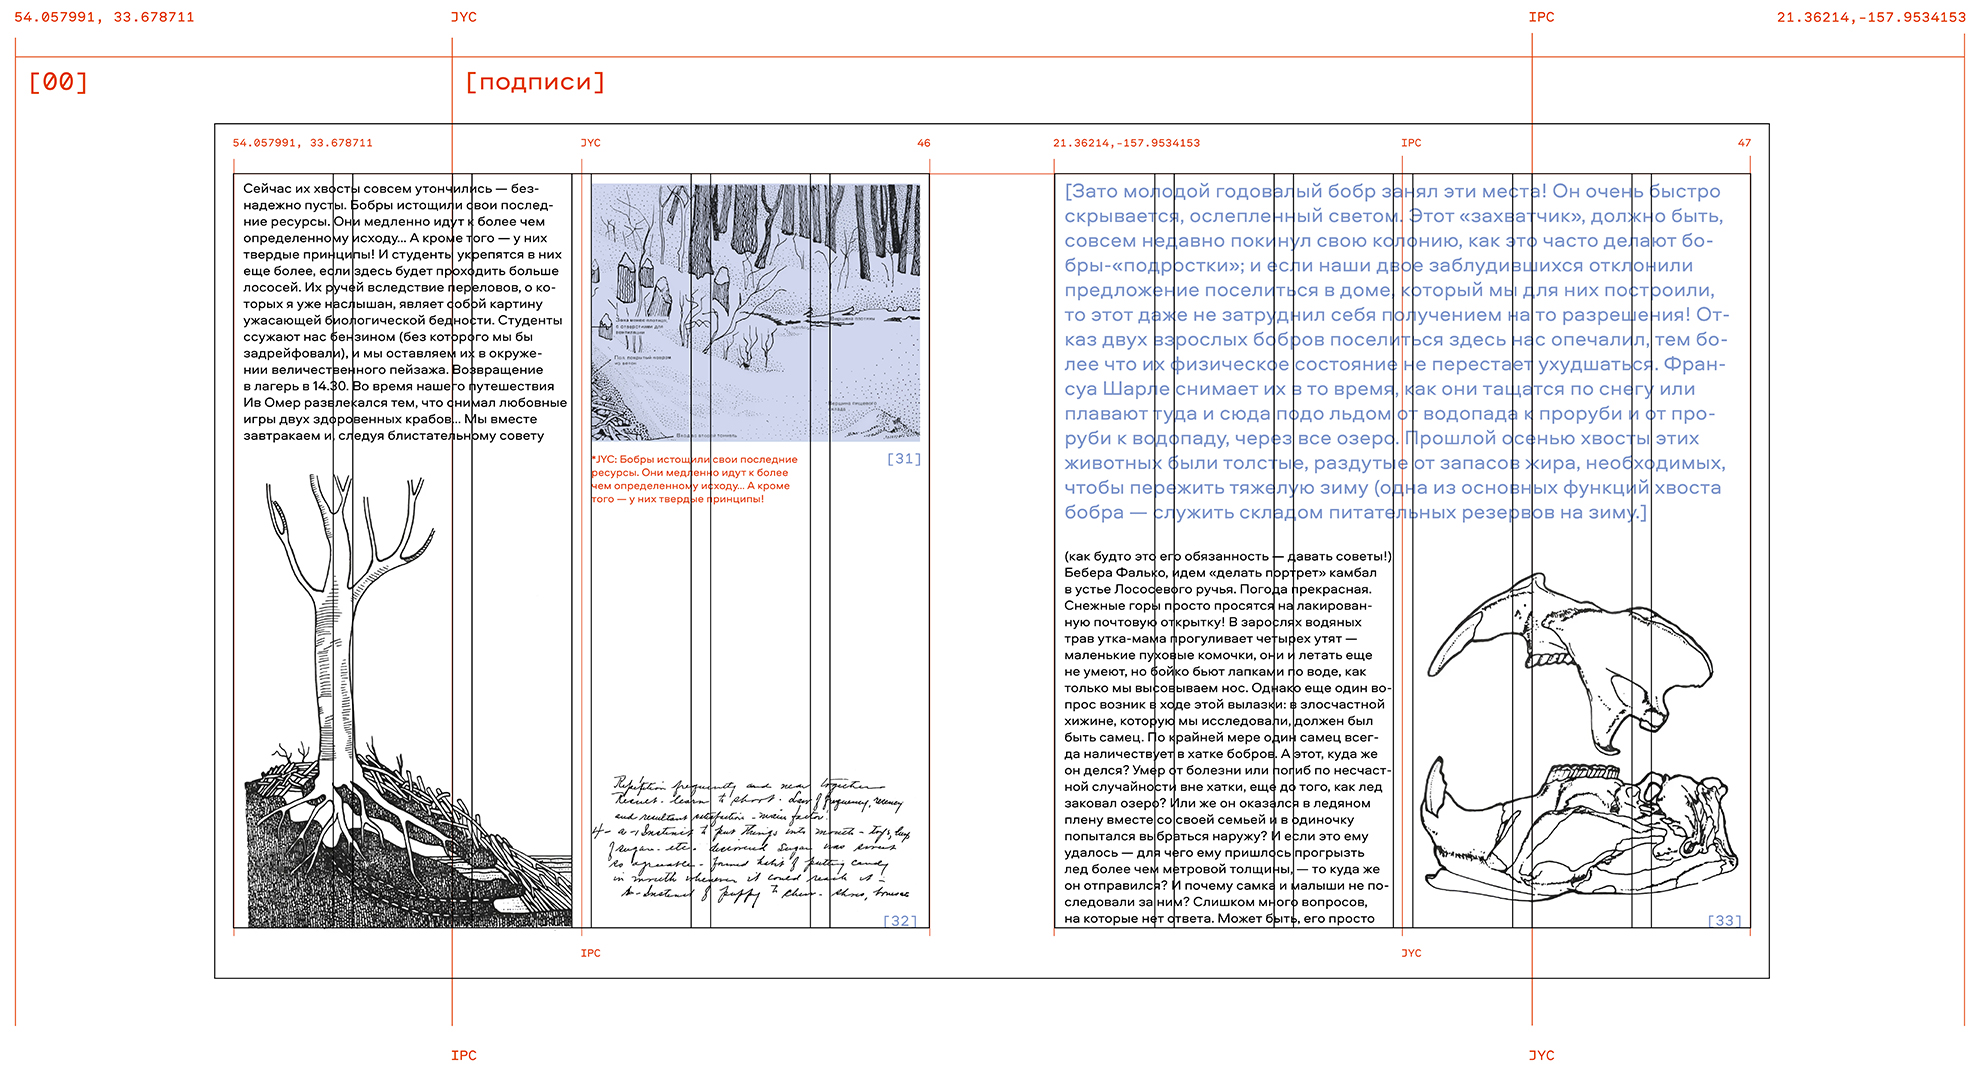Click figure number [32]
1980x1080 pixels.
tap(900, 921)
